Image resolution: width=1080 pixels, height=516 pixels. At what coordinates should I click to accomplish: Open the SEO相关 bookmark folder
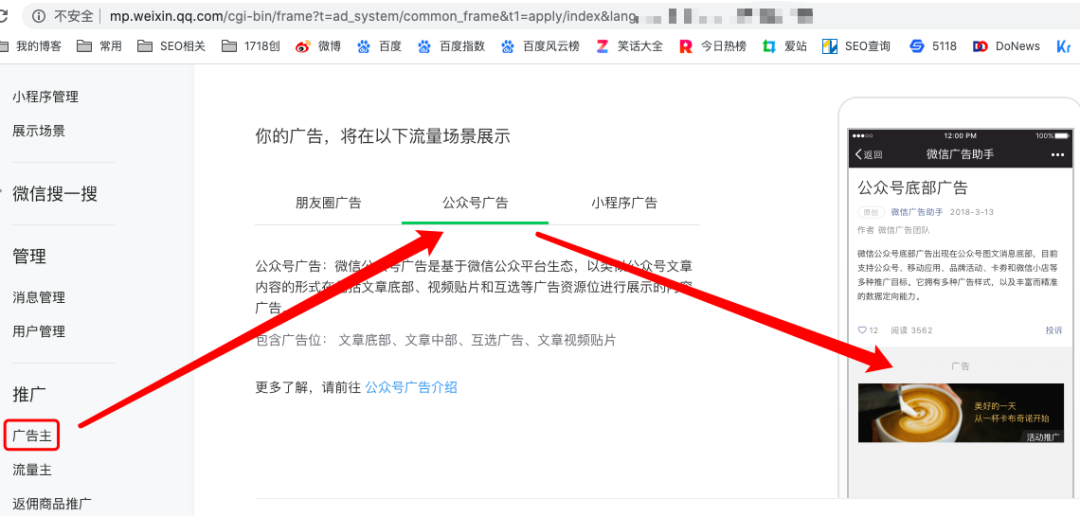172,47
